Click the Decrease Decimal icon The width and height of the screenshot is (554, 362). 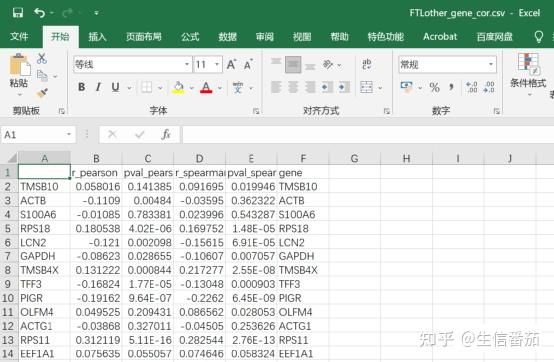coord(489,87)
